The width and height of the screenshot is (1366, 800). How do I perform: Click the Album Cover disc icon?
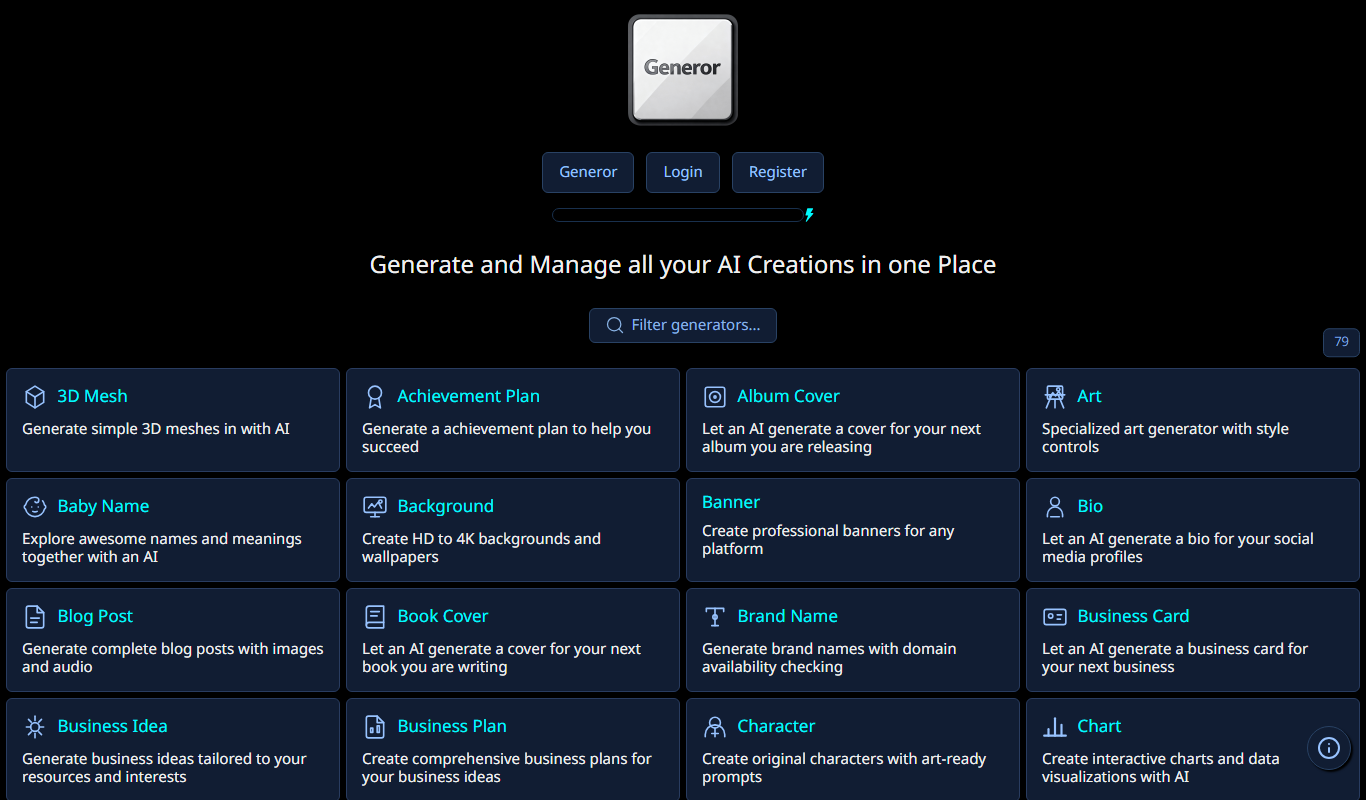715,397
